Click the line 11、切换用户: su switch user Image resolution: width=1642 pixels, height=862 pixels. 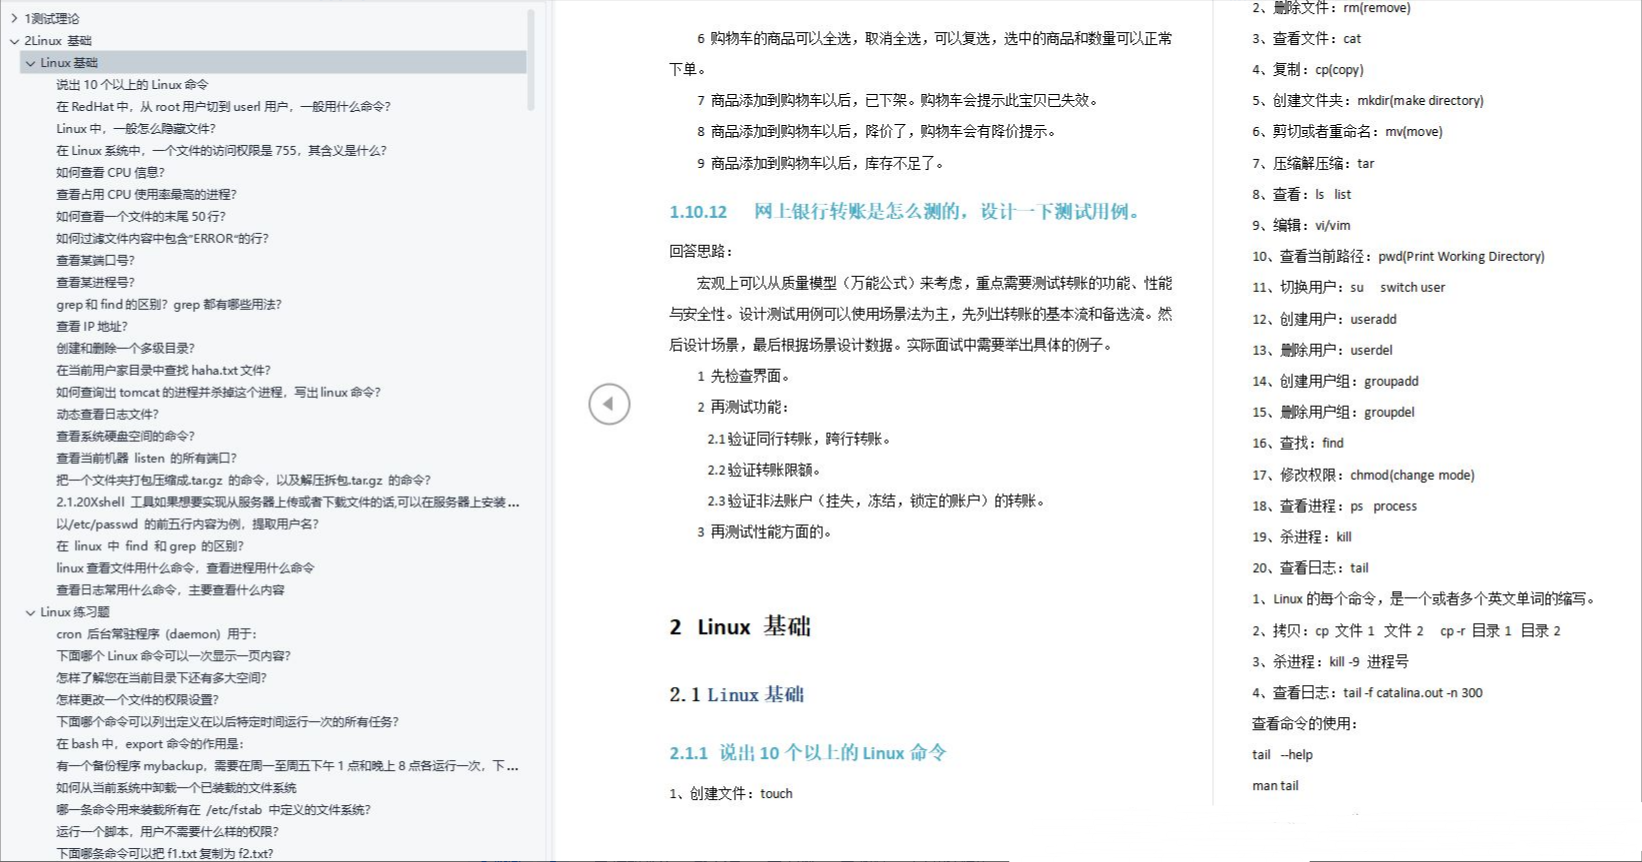(1348, 288)
